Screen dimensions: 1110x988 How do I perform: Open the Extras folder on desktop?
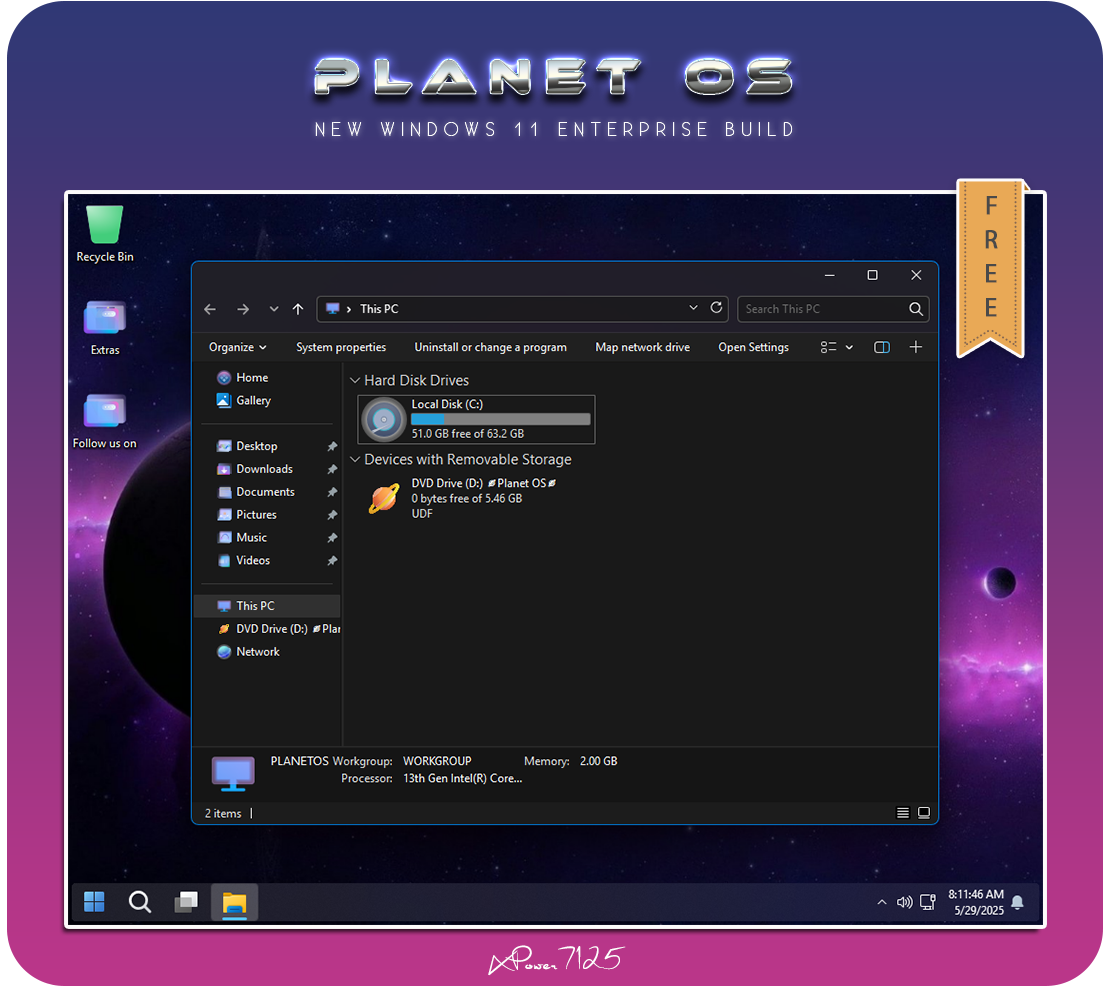pos(105,328)
